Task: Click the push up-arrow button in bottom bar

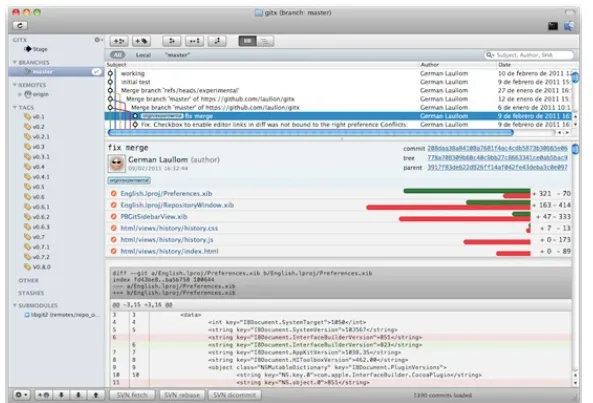Action: pos(96,395)
